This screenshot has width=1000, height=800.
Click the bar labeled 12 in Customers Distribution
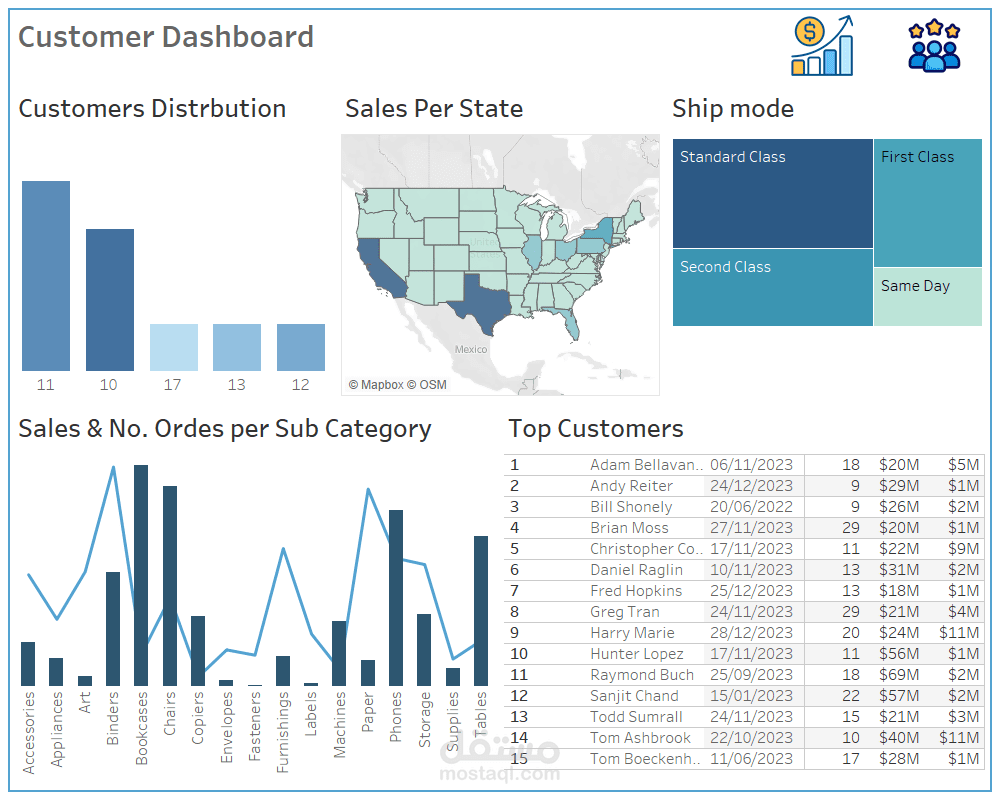[x=300, y=347]
